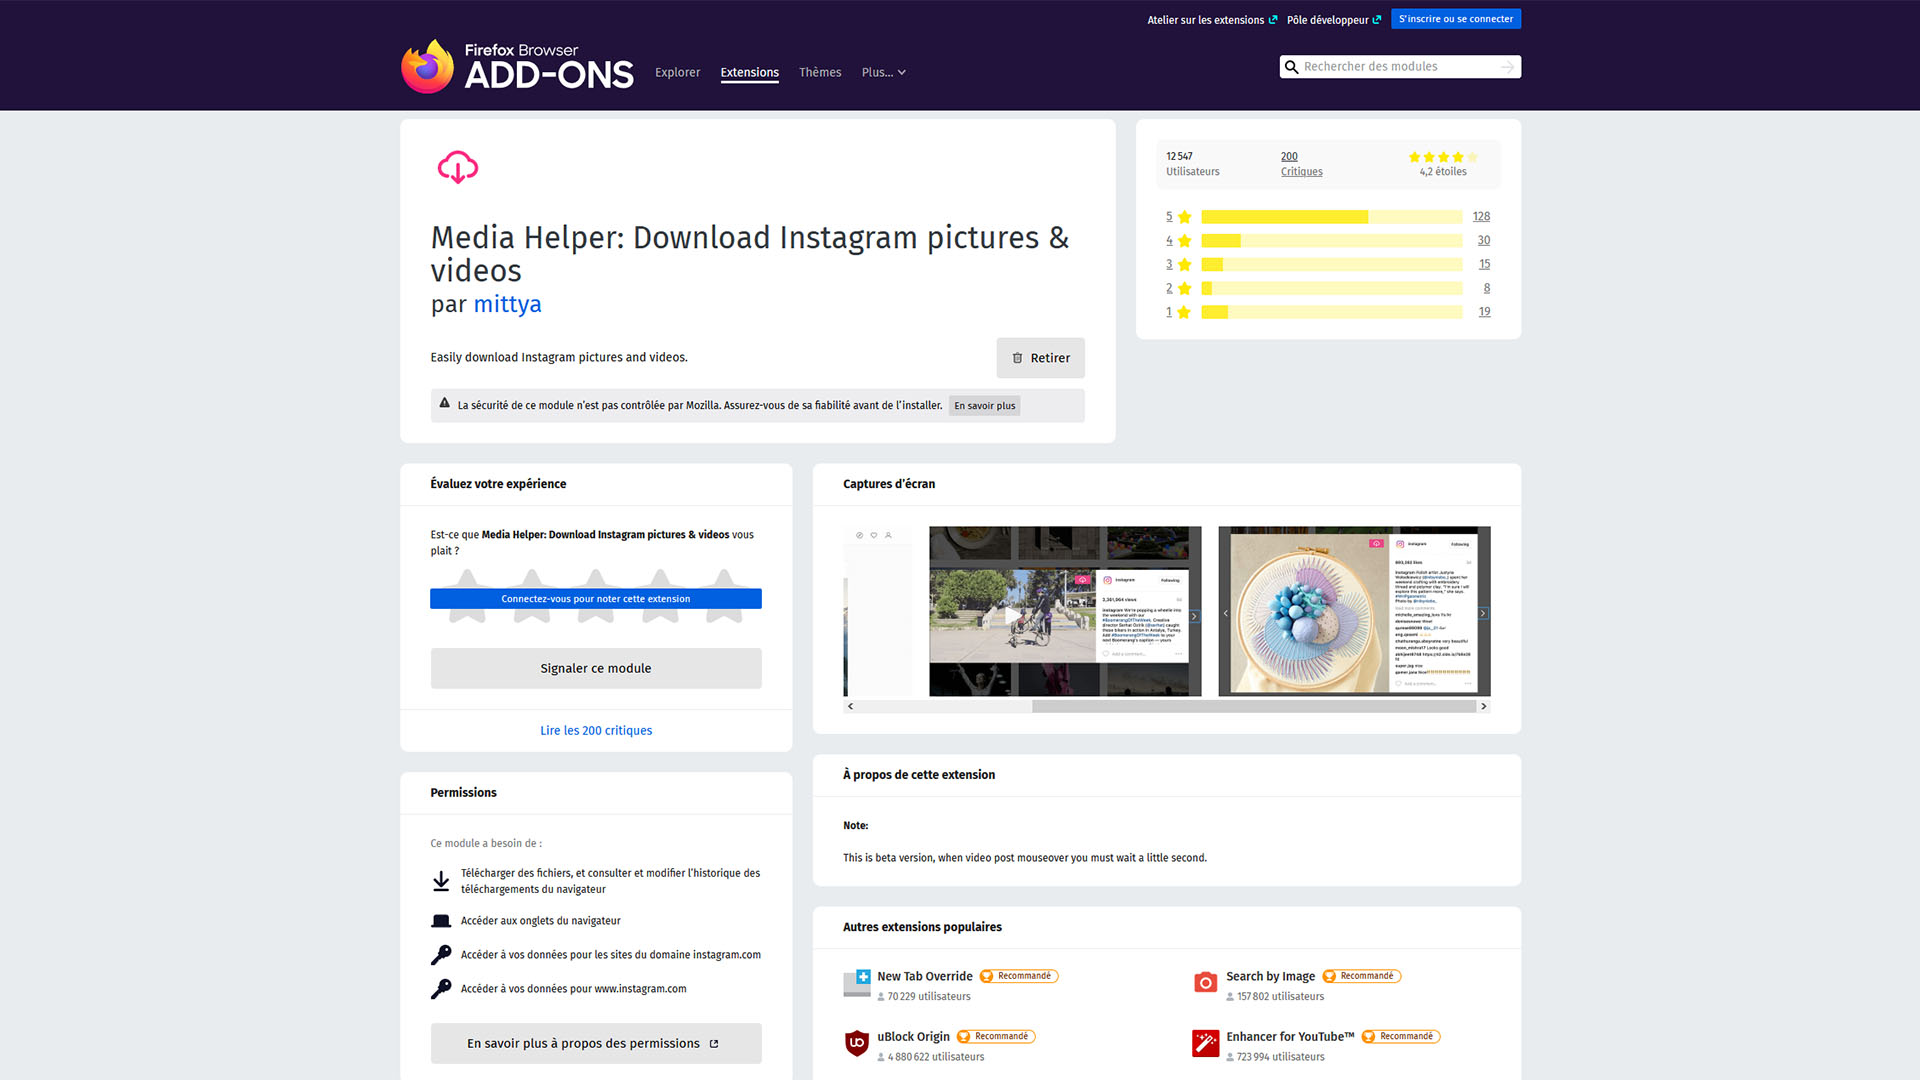Remove the extension with Retirer button
The width and height of the screenshot is (1920, 1080).
coord(1040,358)
